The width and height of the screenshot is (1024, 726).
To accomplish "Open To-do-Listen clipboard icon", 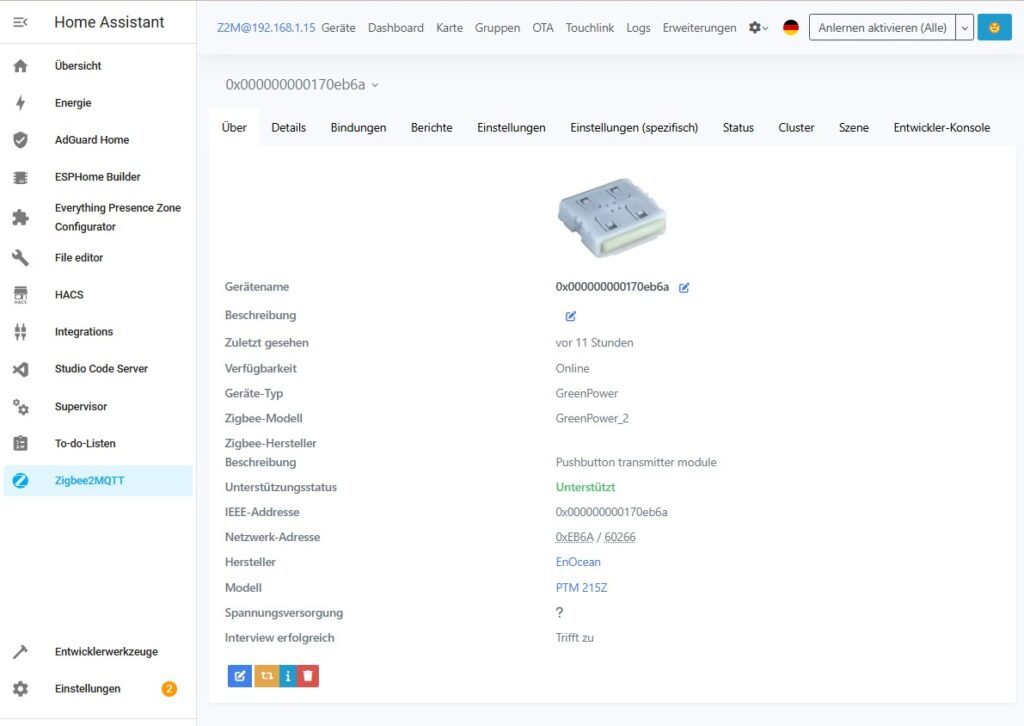I will (x=20, y=443).
